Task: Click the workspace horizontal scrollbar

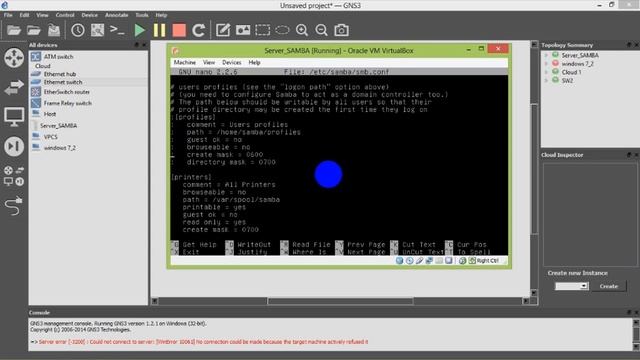Action: point(340,301)
